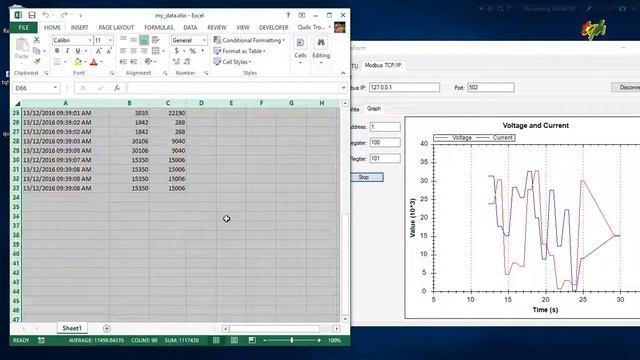Open General number format dropdown

click(x=204, y=40)
